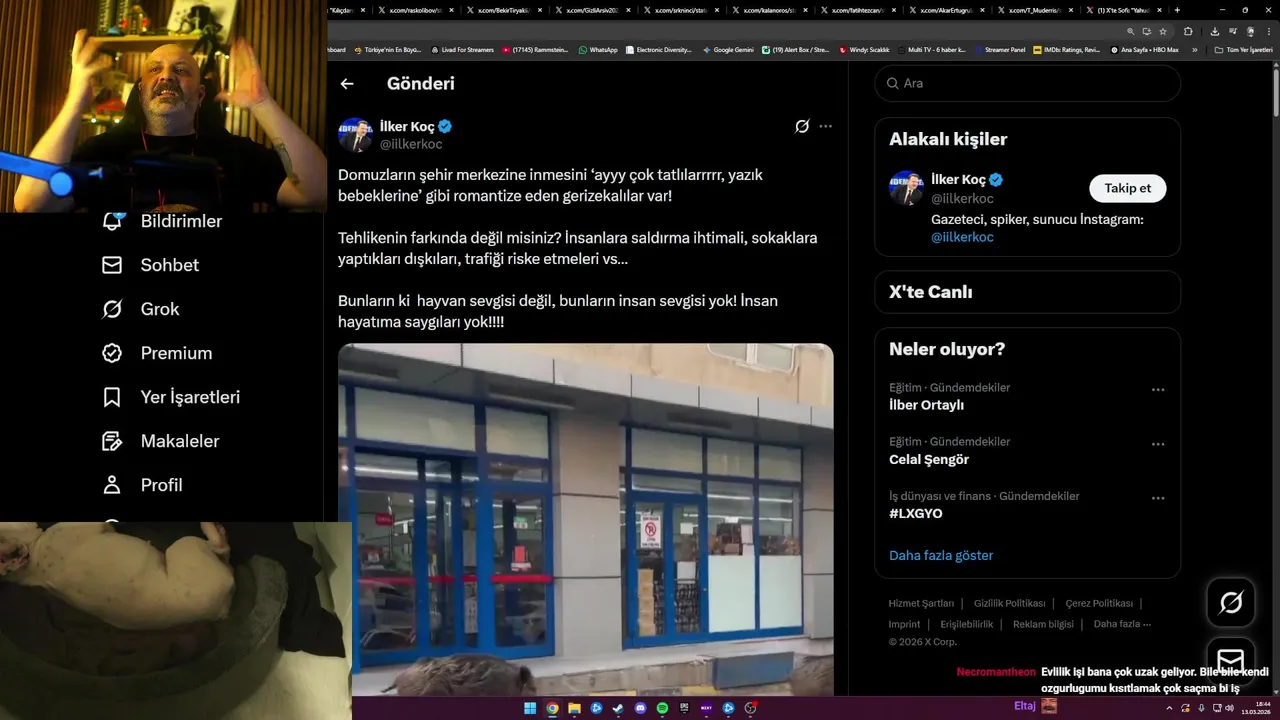Open Epic Games launcher from taskbar
Screen dimensions: 1280x720
pos(684,708)
